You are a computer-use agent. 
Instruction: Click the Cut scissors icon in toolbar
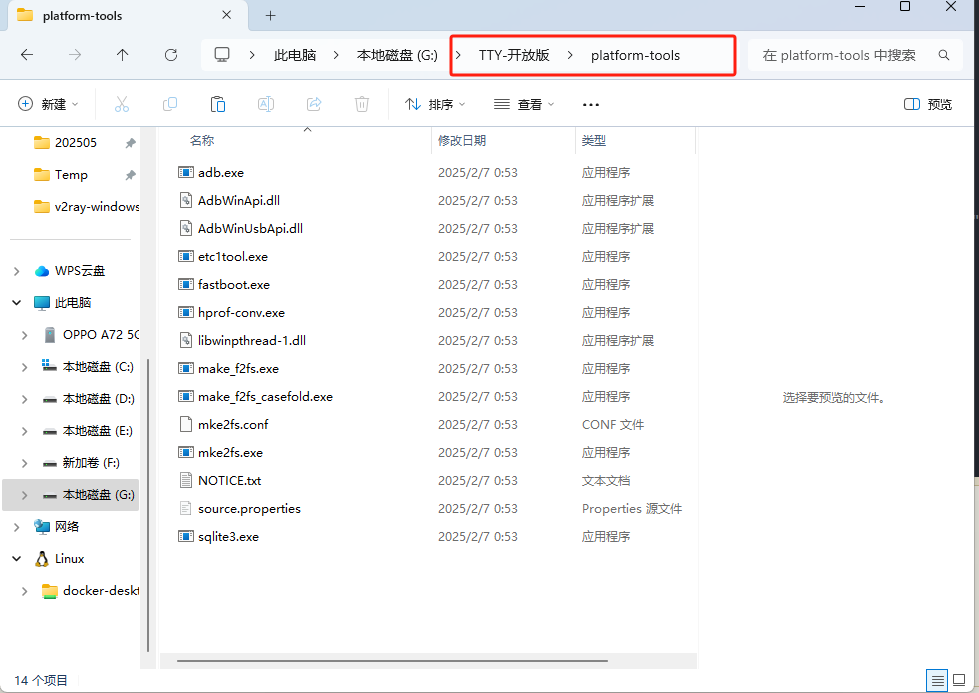[122, 104]
